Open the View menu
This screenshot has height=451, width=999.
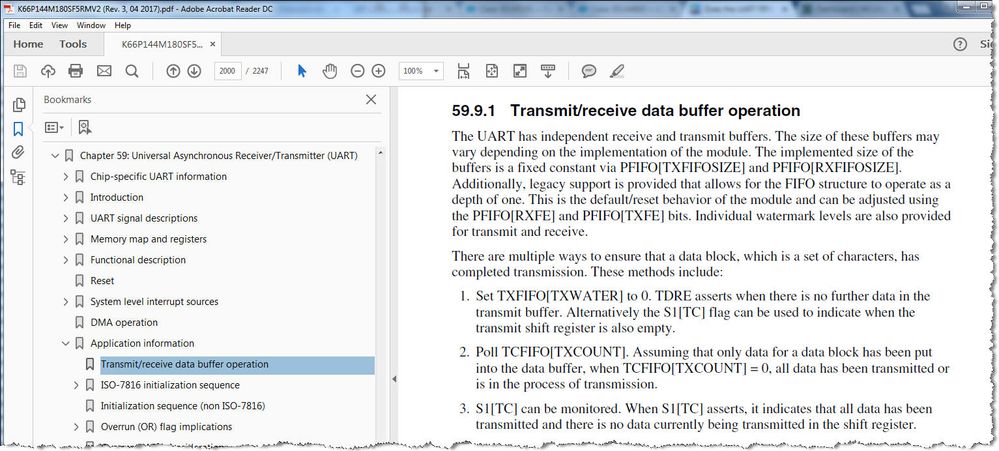click(x=59, y=25)
